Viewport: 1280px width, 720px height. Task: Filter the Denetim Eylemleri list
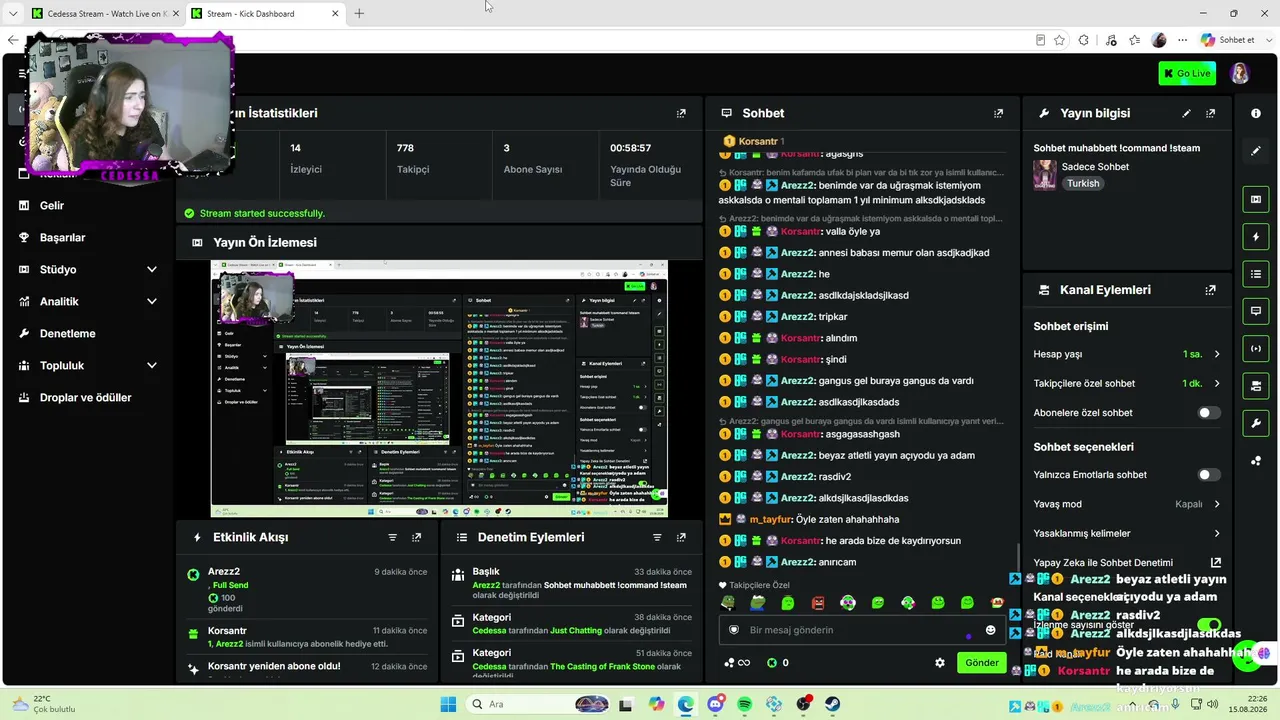[657, 537]
